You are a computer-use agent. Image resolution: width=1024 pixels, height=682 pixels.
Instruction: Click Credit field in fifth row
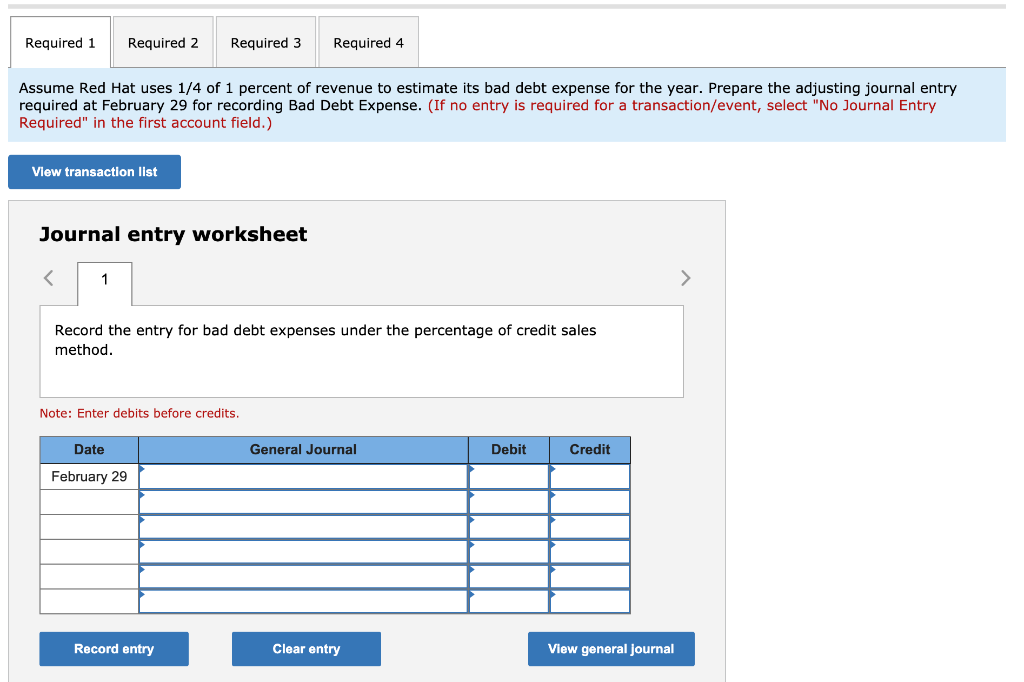click(x=590, y=576)
